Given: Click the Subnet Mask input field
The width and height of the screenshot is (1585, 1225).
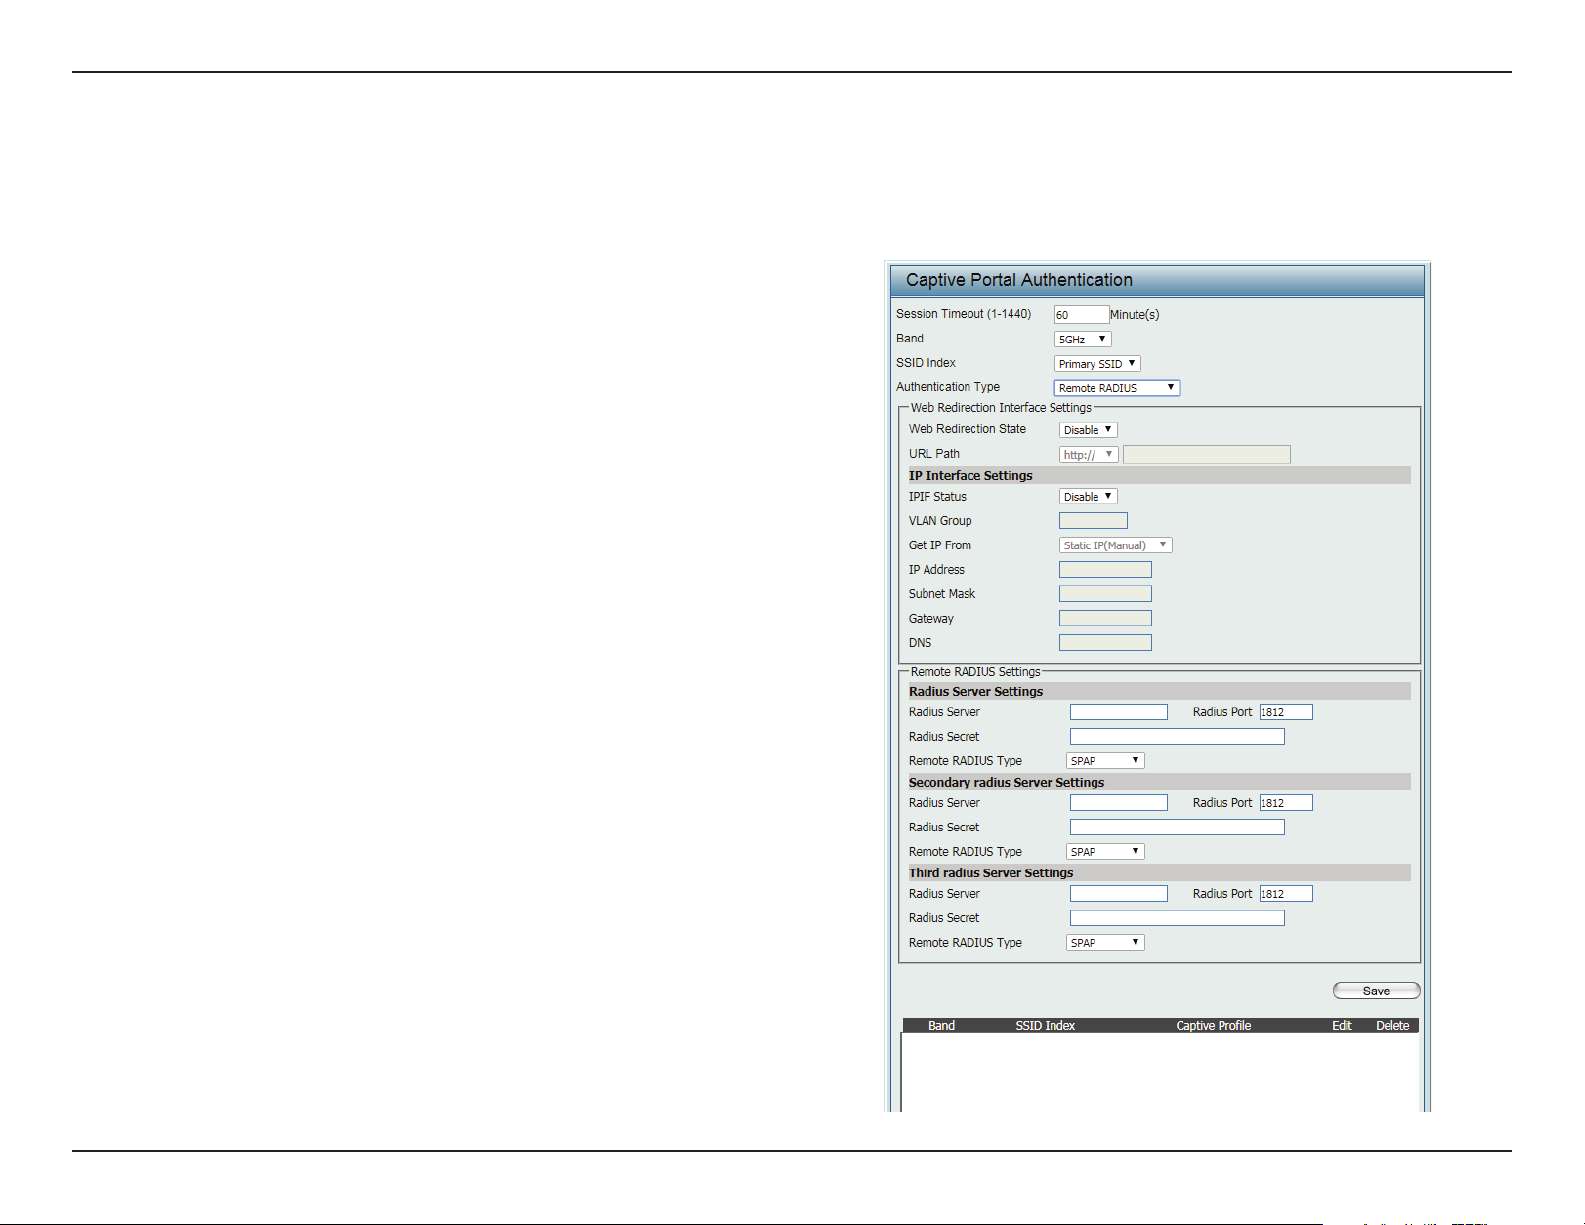Looking at the screenshot, I should [1105, 594].
